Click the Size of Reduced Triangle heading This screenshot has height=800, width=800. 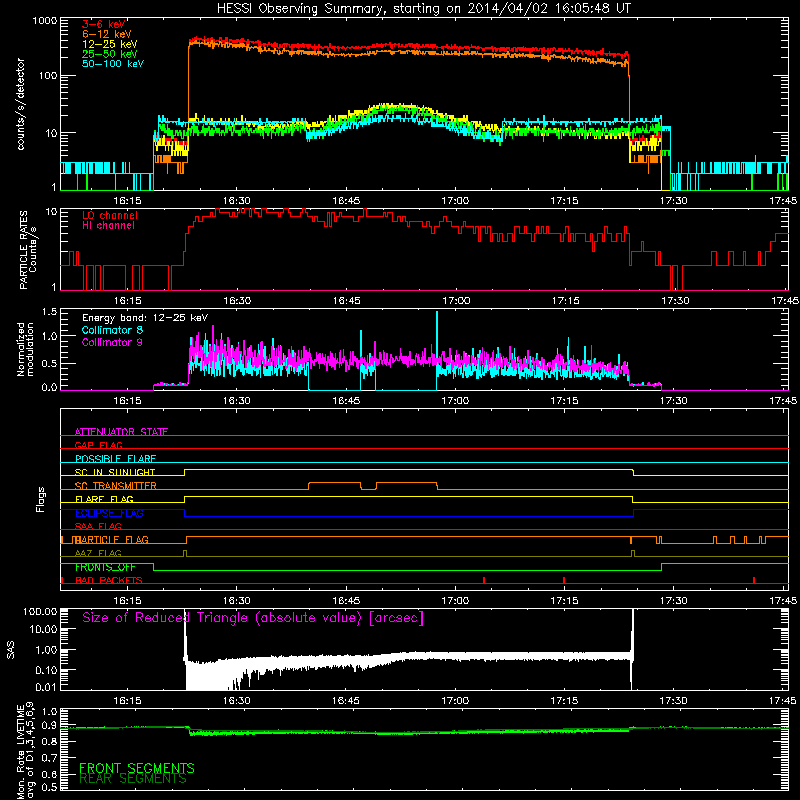click(253, 618)
